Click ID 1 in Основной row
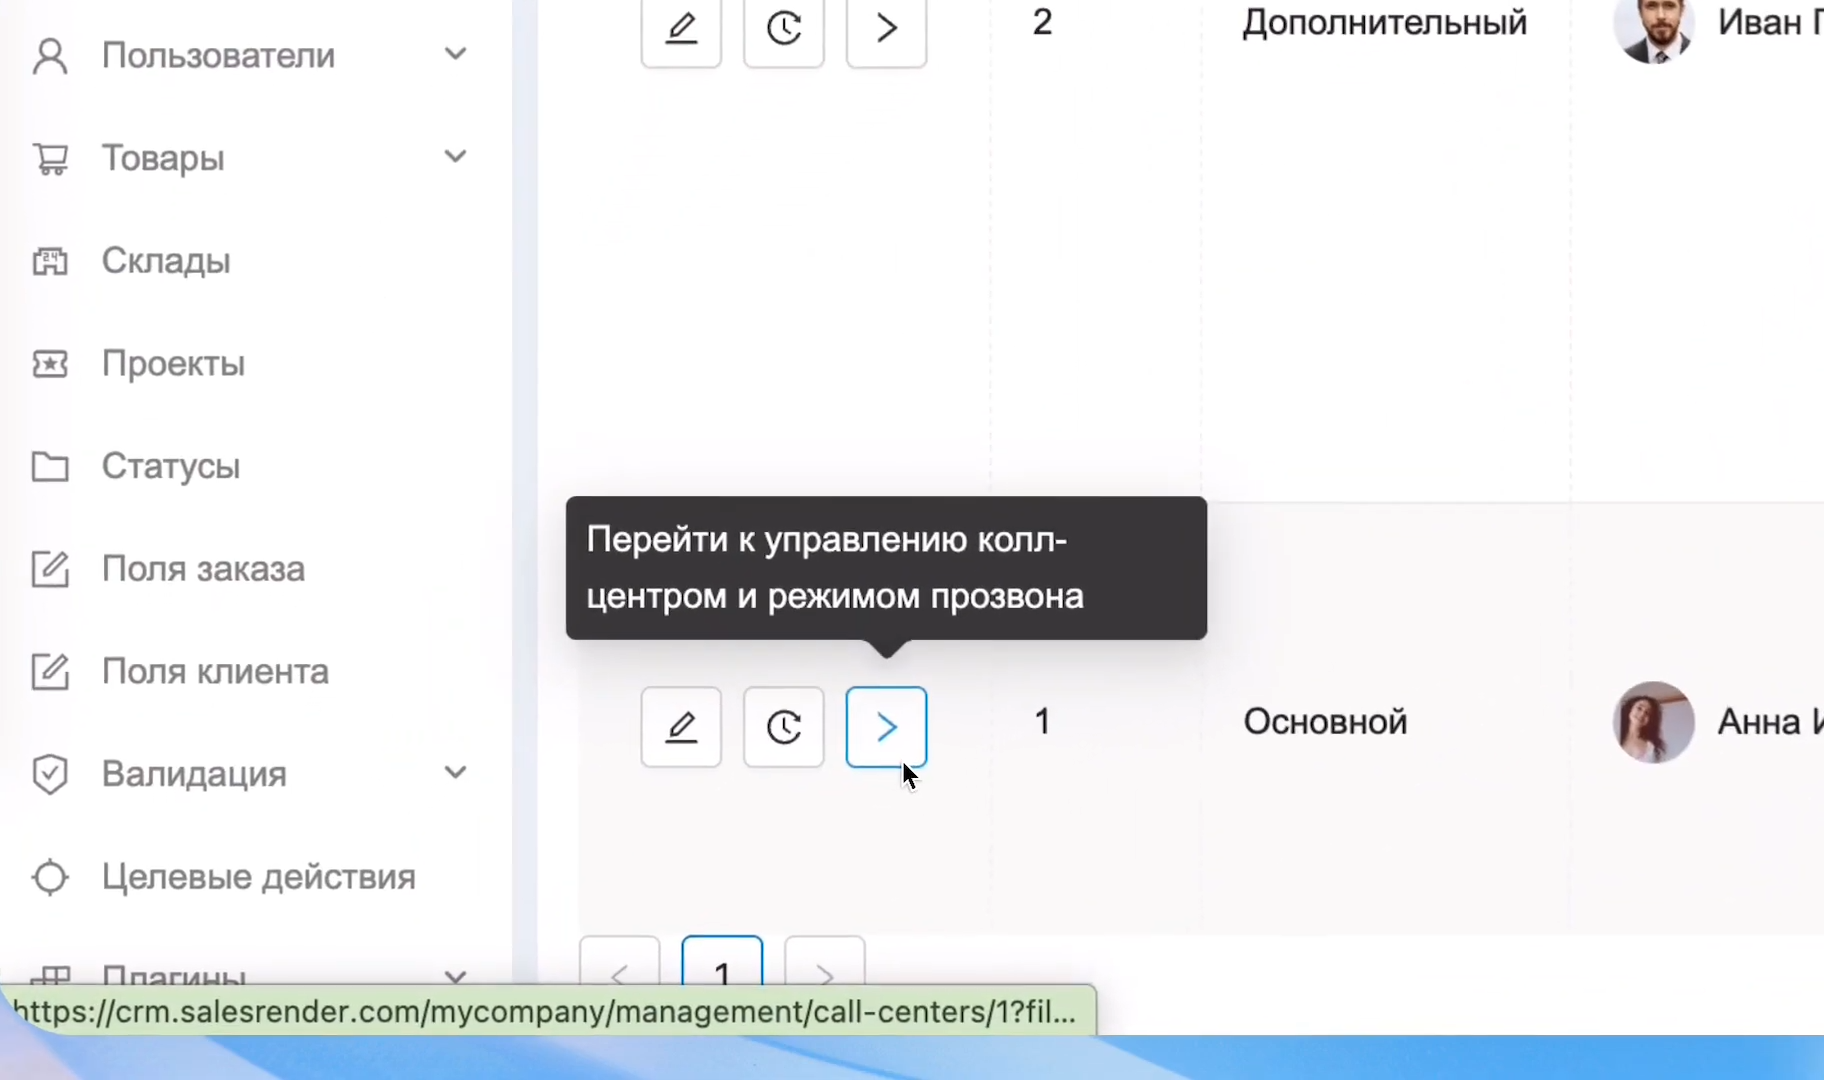The width and height of the screenshot is (1824, 1080). click(x=1042, y=722)
